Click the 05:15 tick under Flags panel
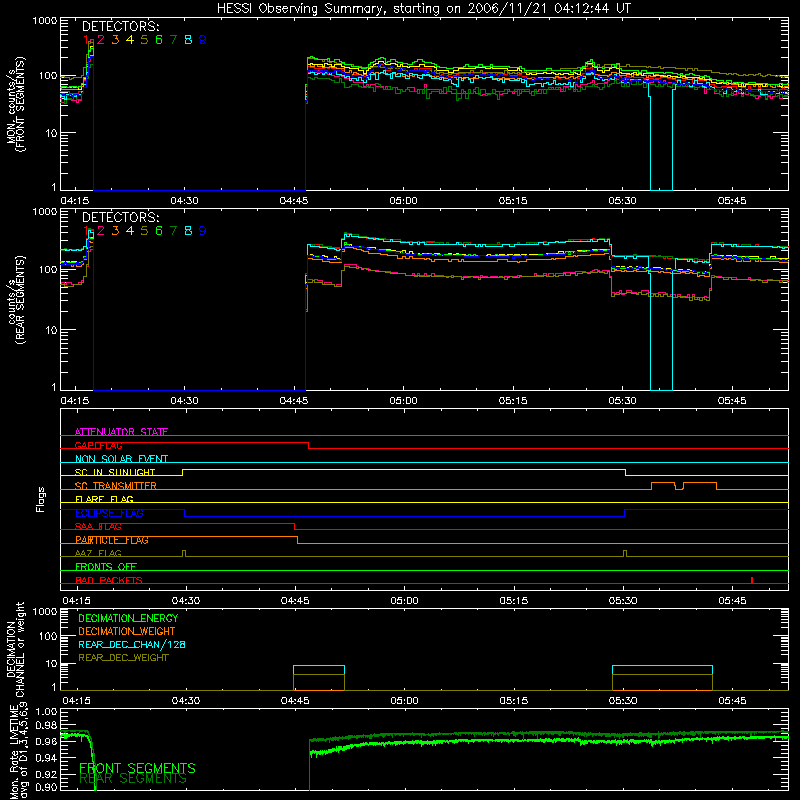The height and width of the screenshot is (800, 800). click(513, 601)
